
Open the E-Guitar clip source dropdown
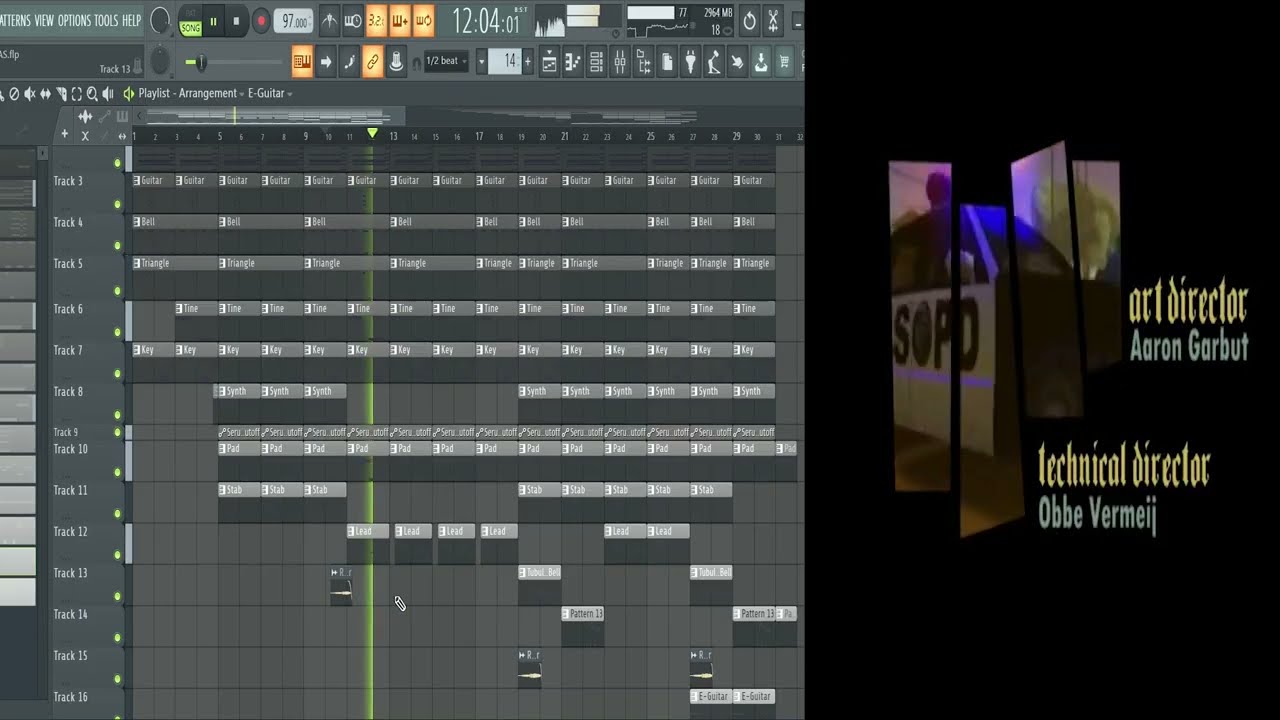click(270, 93)
